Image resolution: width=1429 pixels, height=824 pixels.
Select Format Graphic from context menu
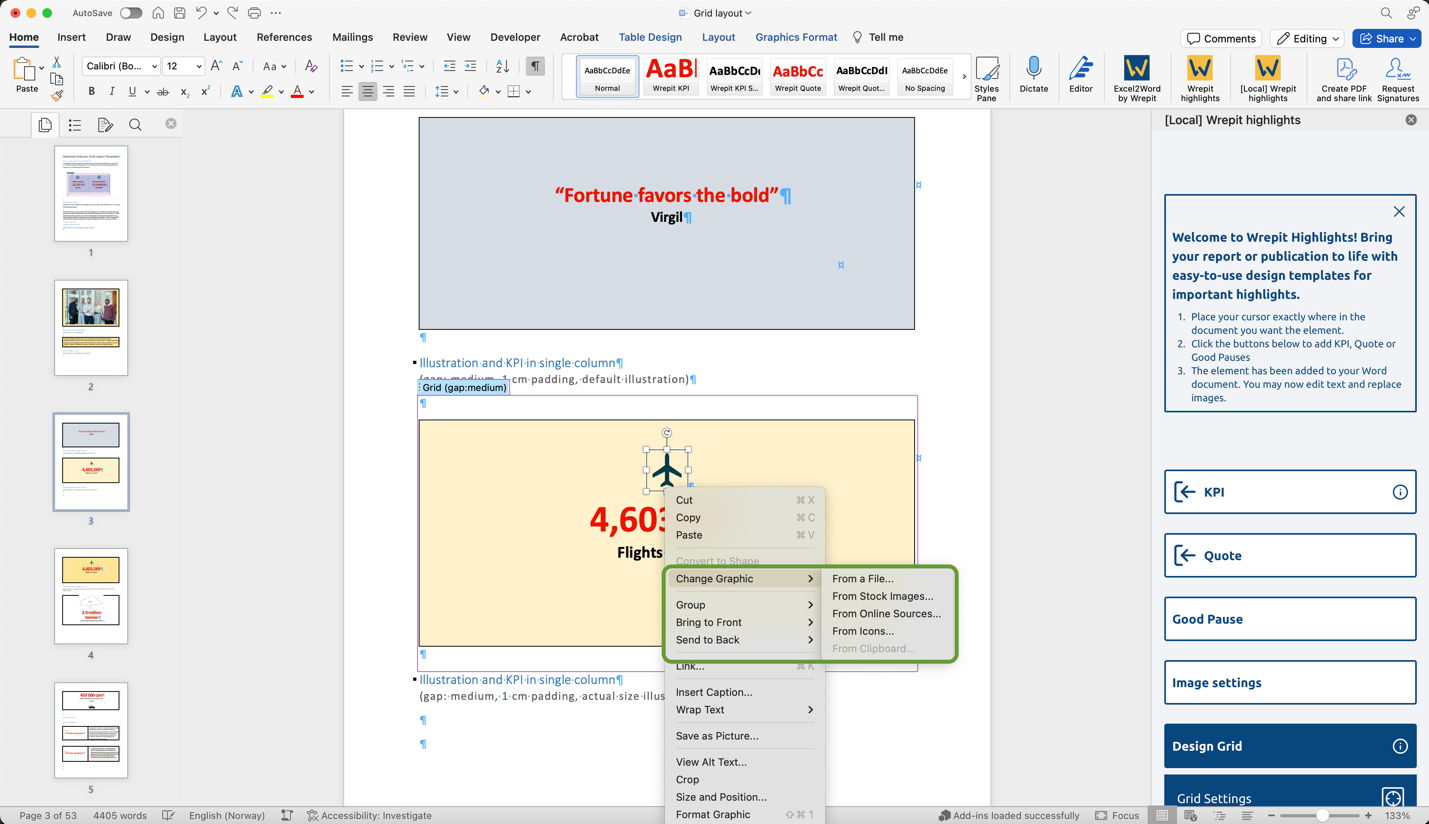tap(744, 815)
